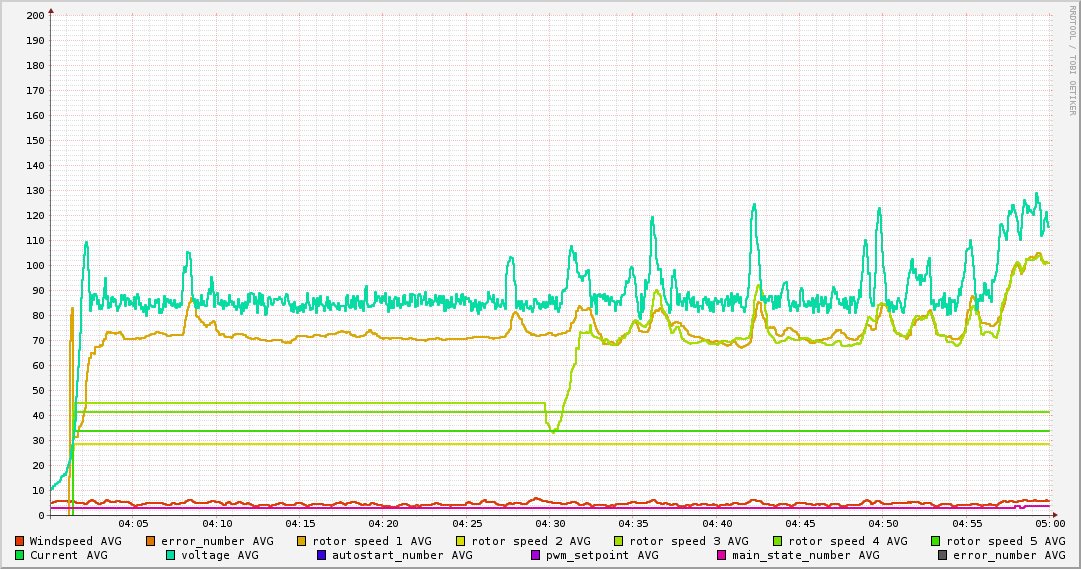
Task: Click the 05:00 time axis label
Action: (1050, 524)
